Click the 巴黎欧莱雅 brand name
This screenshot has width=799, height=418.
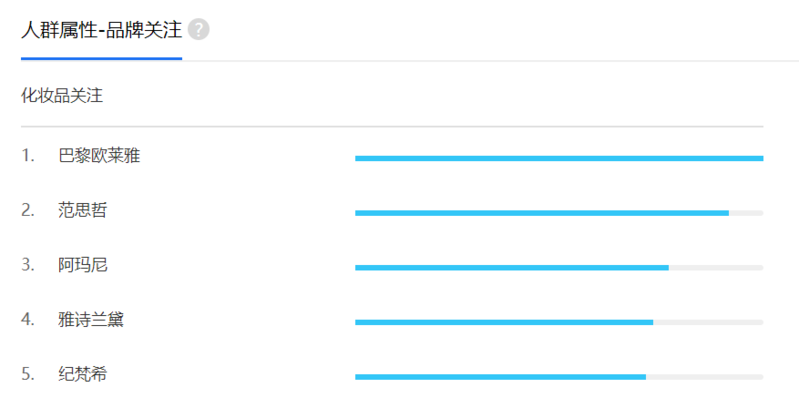tap(99, 155)
